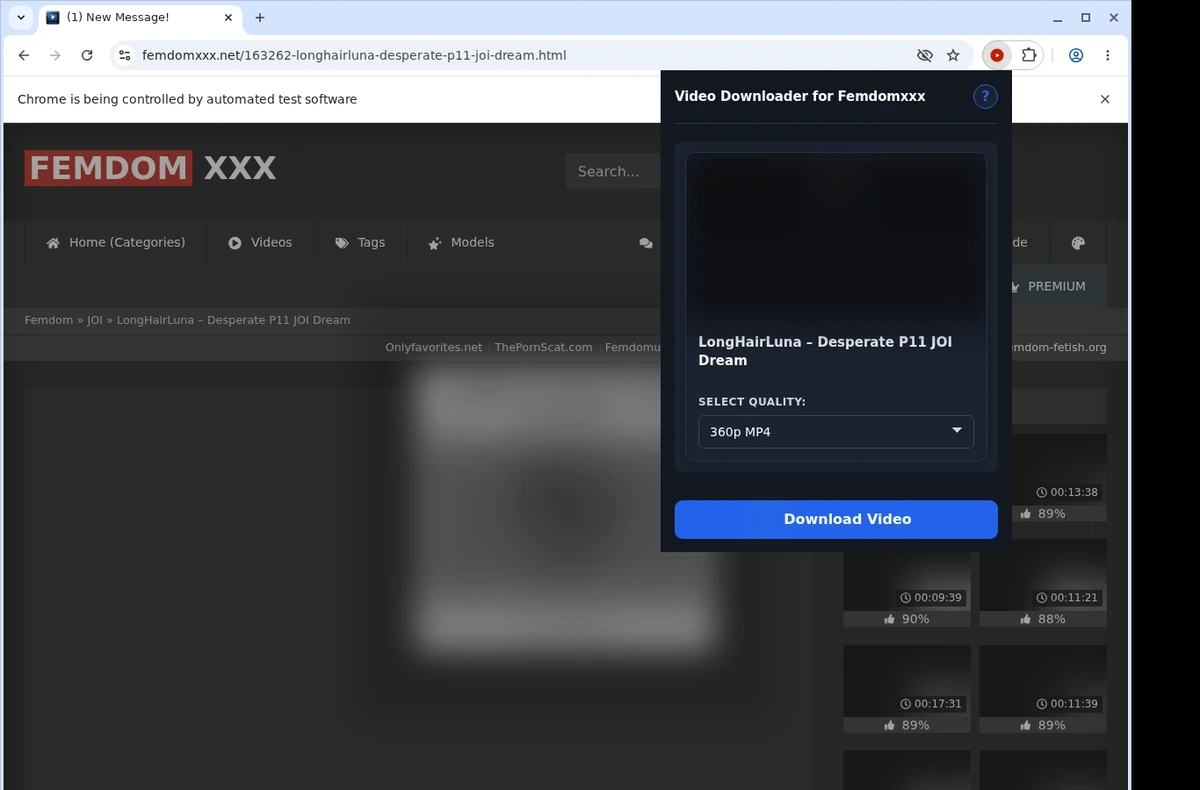Click the 88% thumbs-up rating
1200x790 pixels.
(1043, 619)
